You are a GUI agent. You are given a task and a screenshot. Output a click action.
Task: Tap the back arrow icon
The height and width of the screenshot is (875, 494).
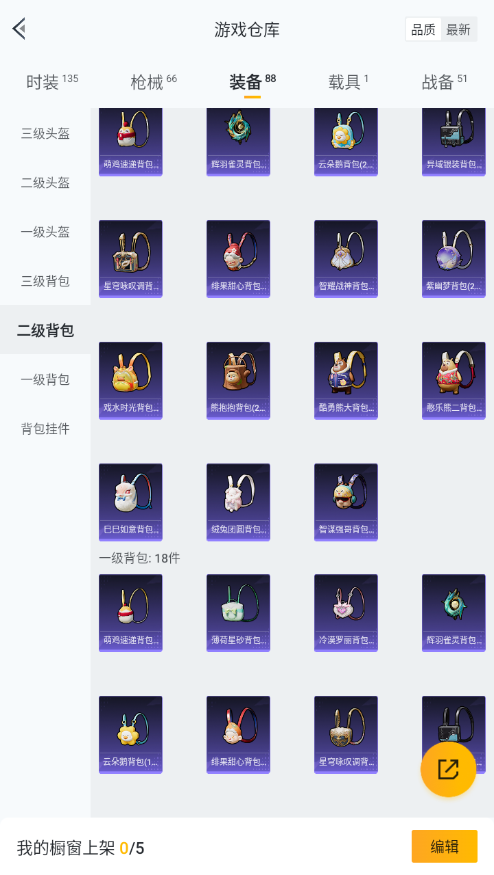20,29
